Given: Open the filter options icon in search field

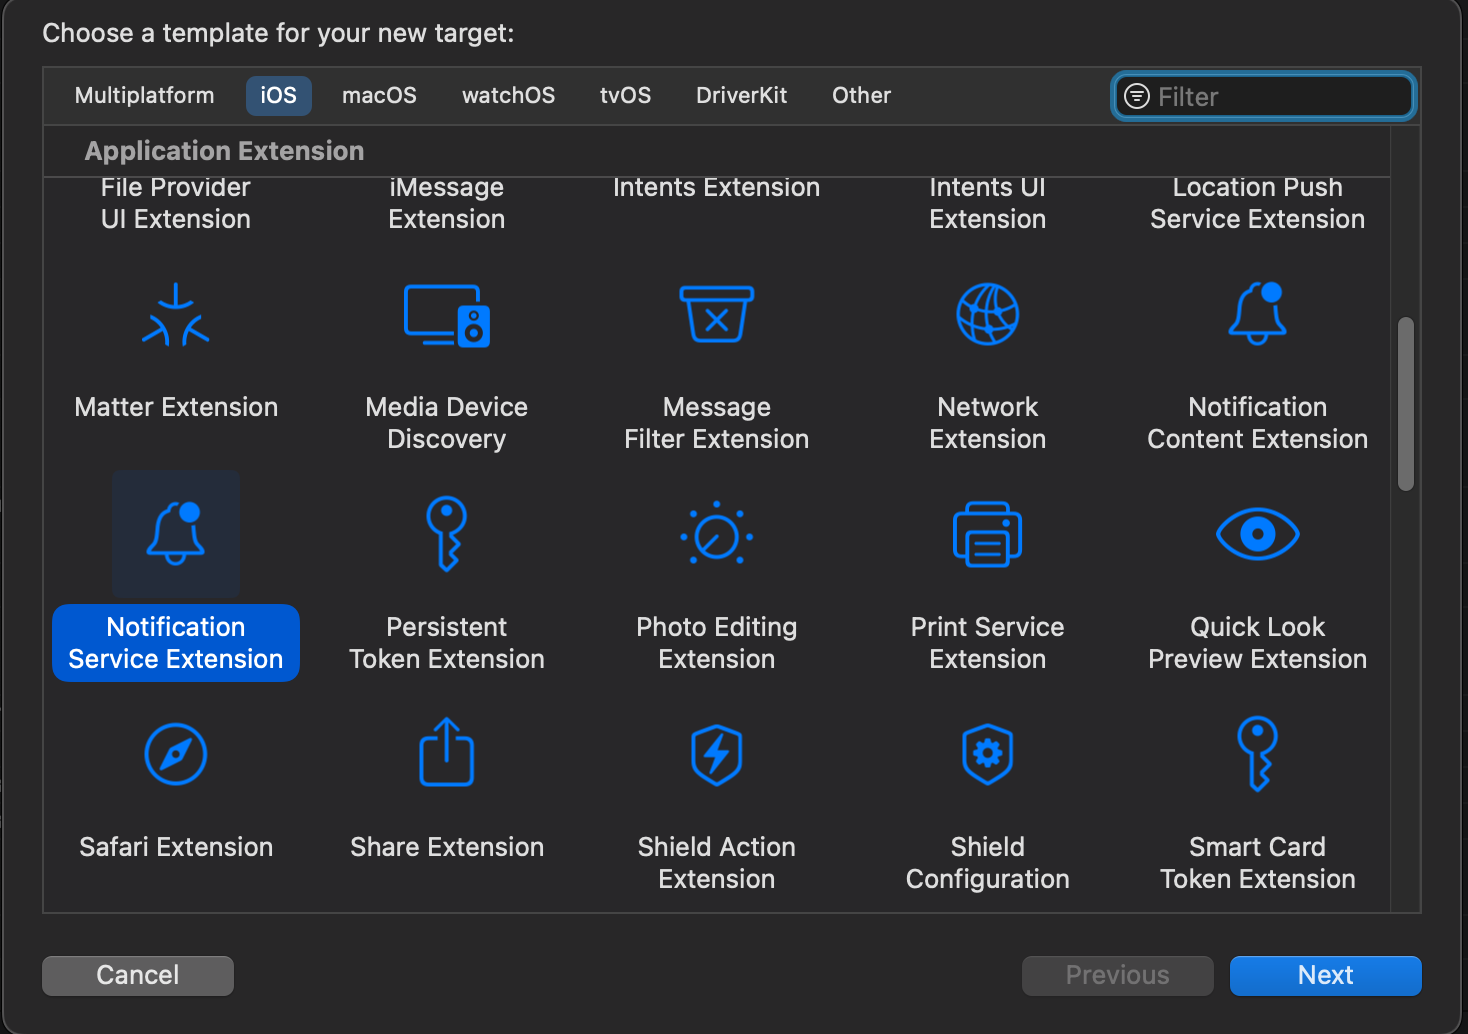Looking at the screenshot, I should [x=1137, y=96].
